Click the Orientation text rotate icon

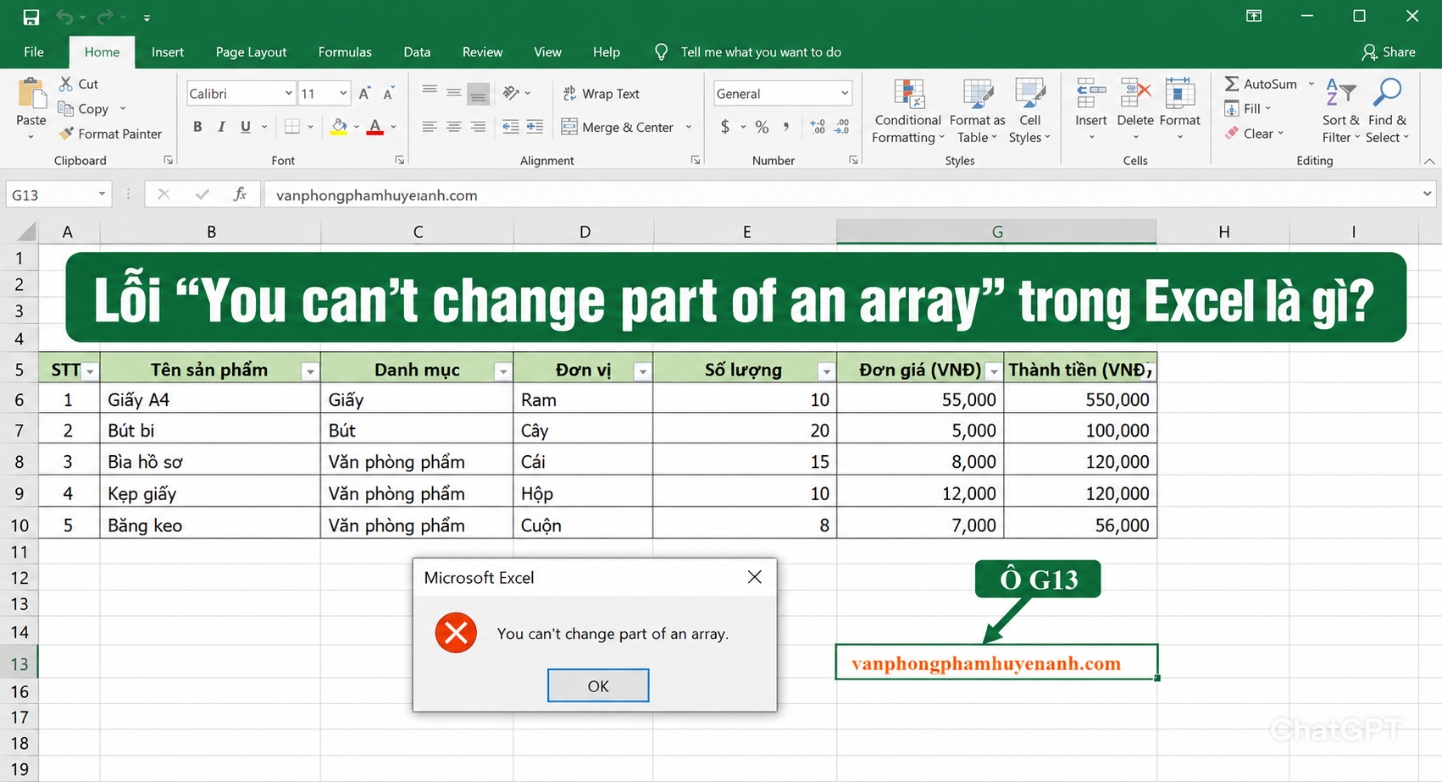click(512, 93)
